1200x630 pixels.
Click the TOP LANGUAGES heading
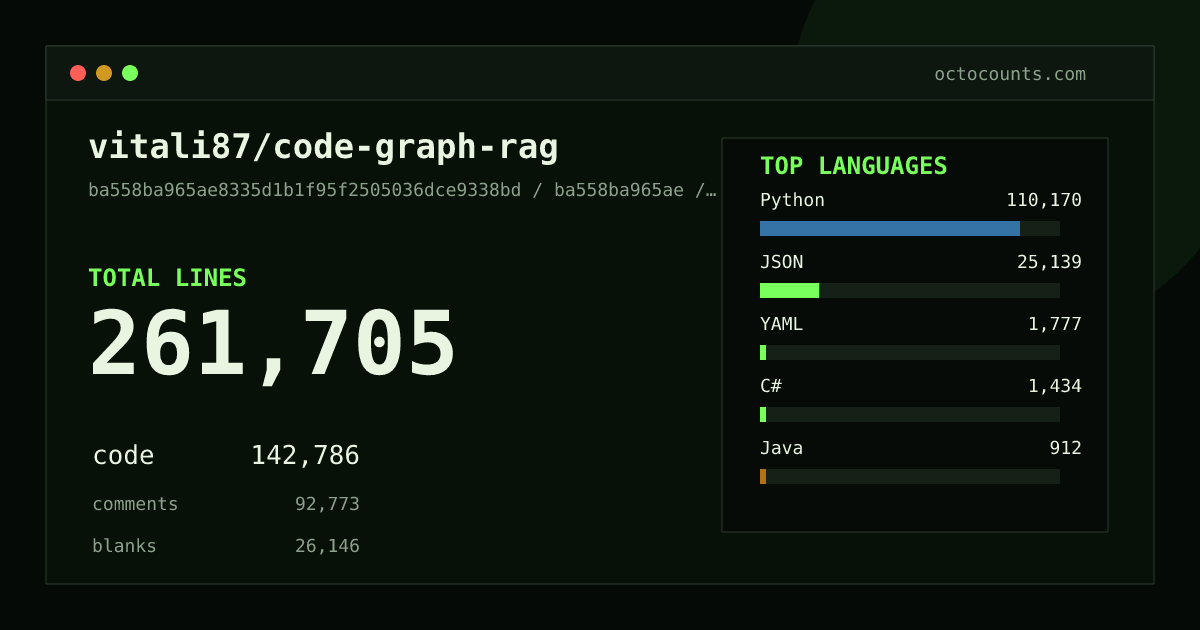click(854, 166)
